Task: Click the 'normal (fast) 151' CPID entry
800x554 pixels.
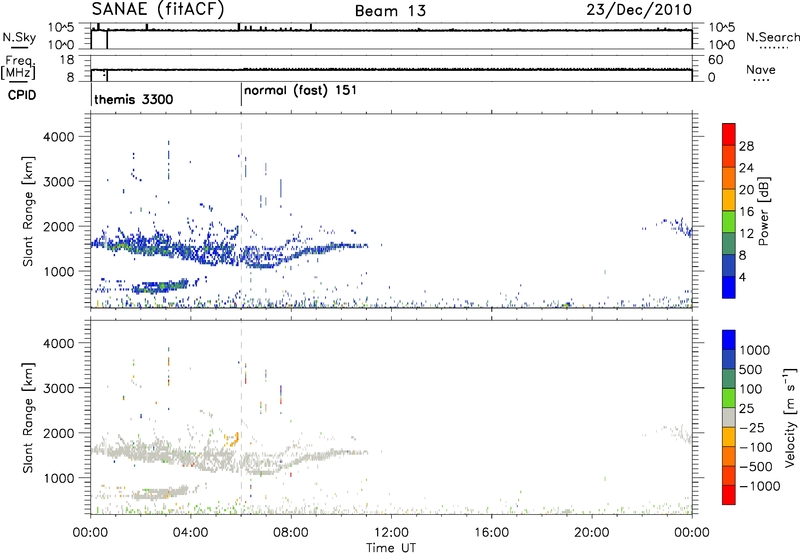Action: click(x=300, y=91)
